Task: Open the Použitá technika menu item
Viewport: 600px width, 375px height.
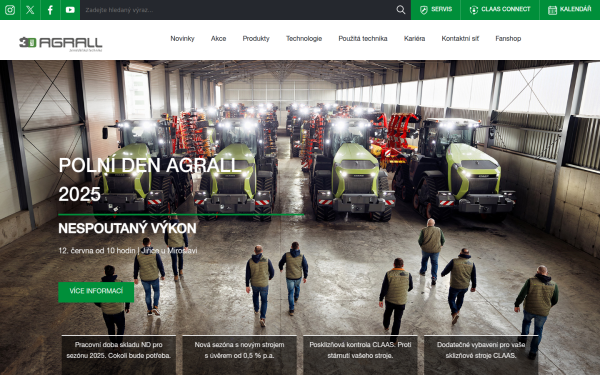Action: 363,39
